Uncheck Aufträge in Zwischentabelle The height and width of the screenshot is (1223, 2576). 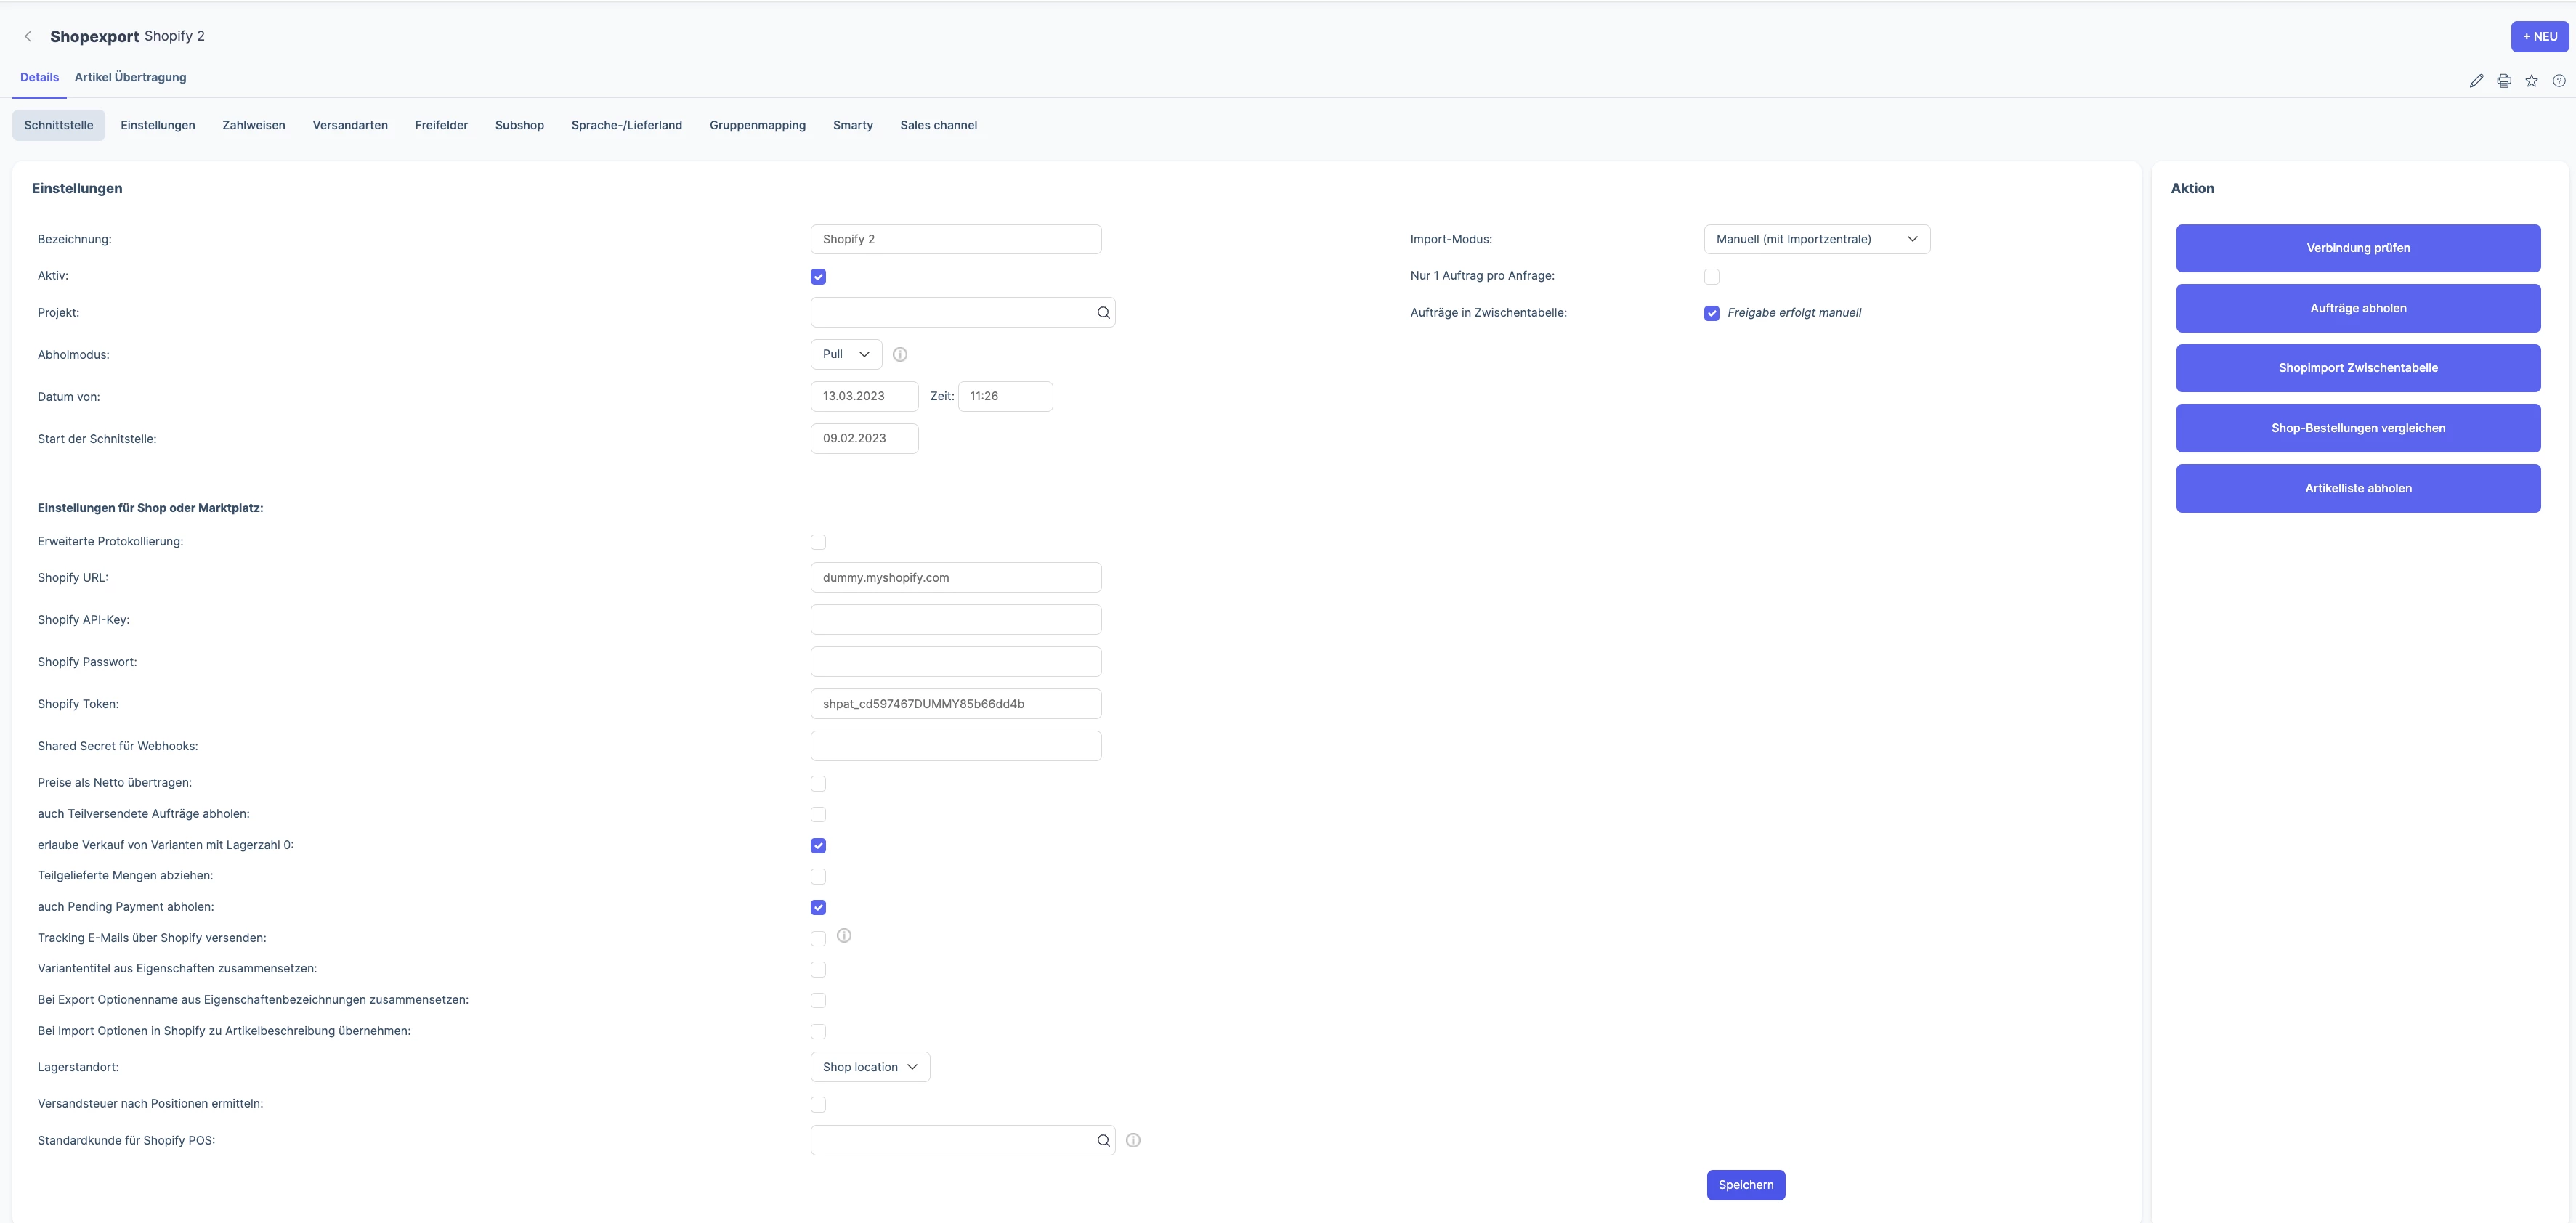point(1711,314)
